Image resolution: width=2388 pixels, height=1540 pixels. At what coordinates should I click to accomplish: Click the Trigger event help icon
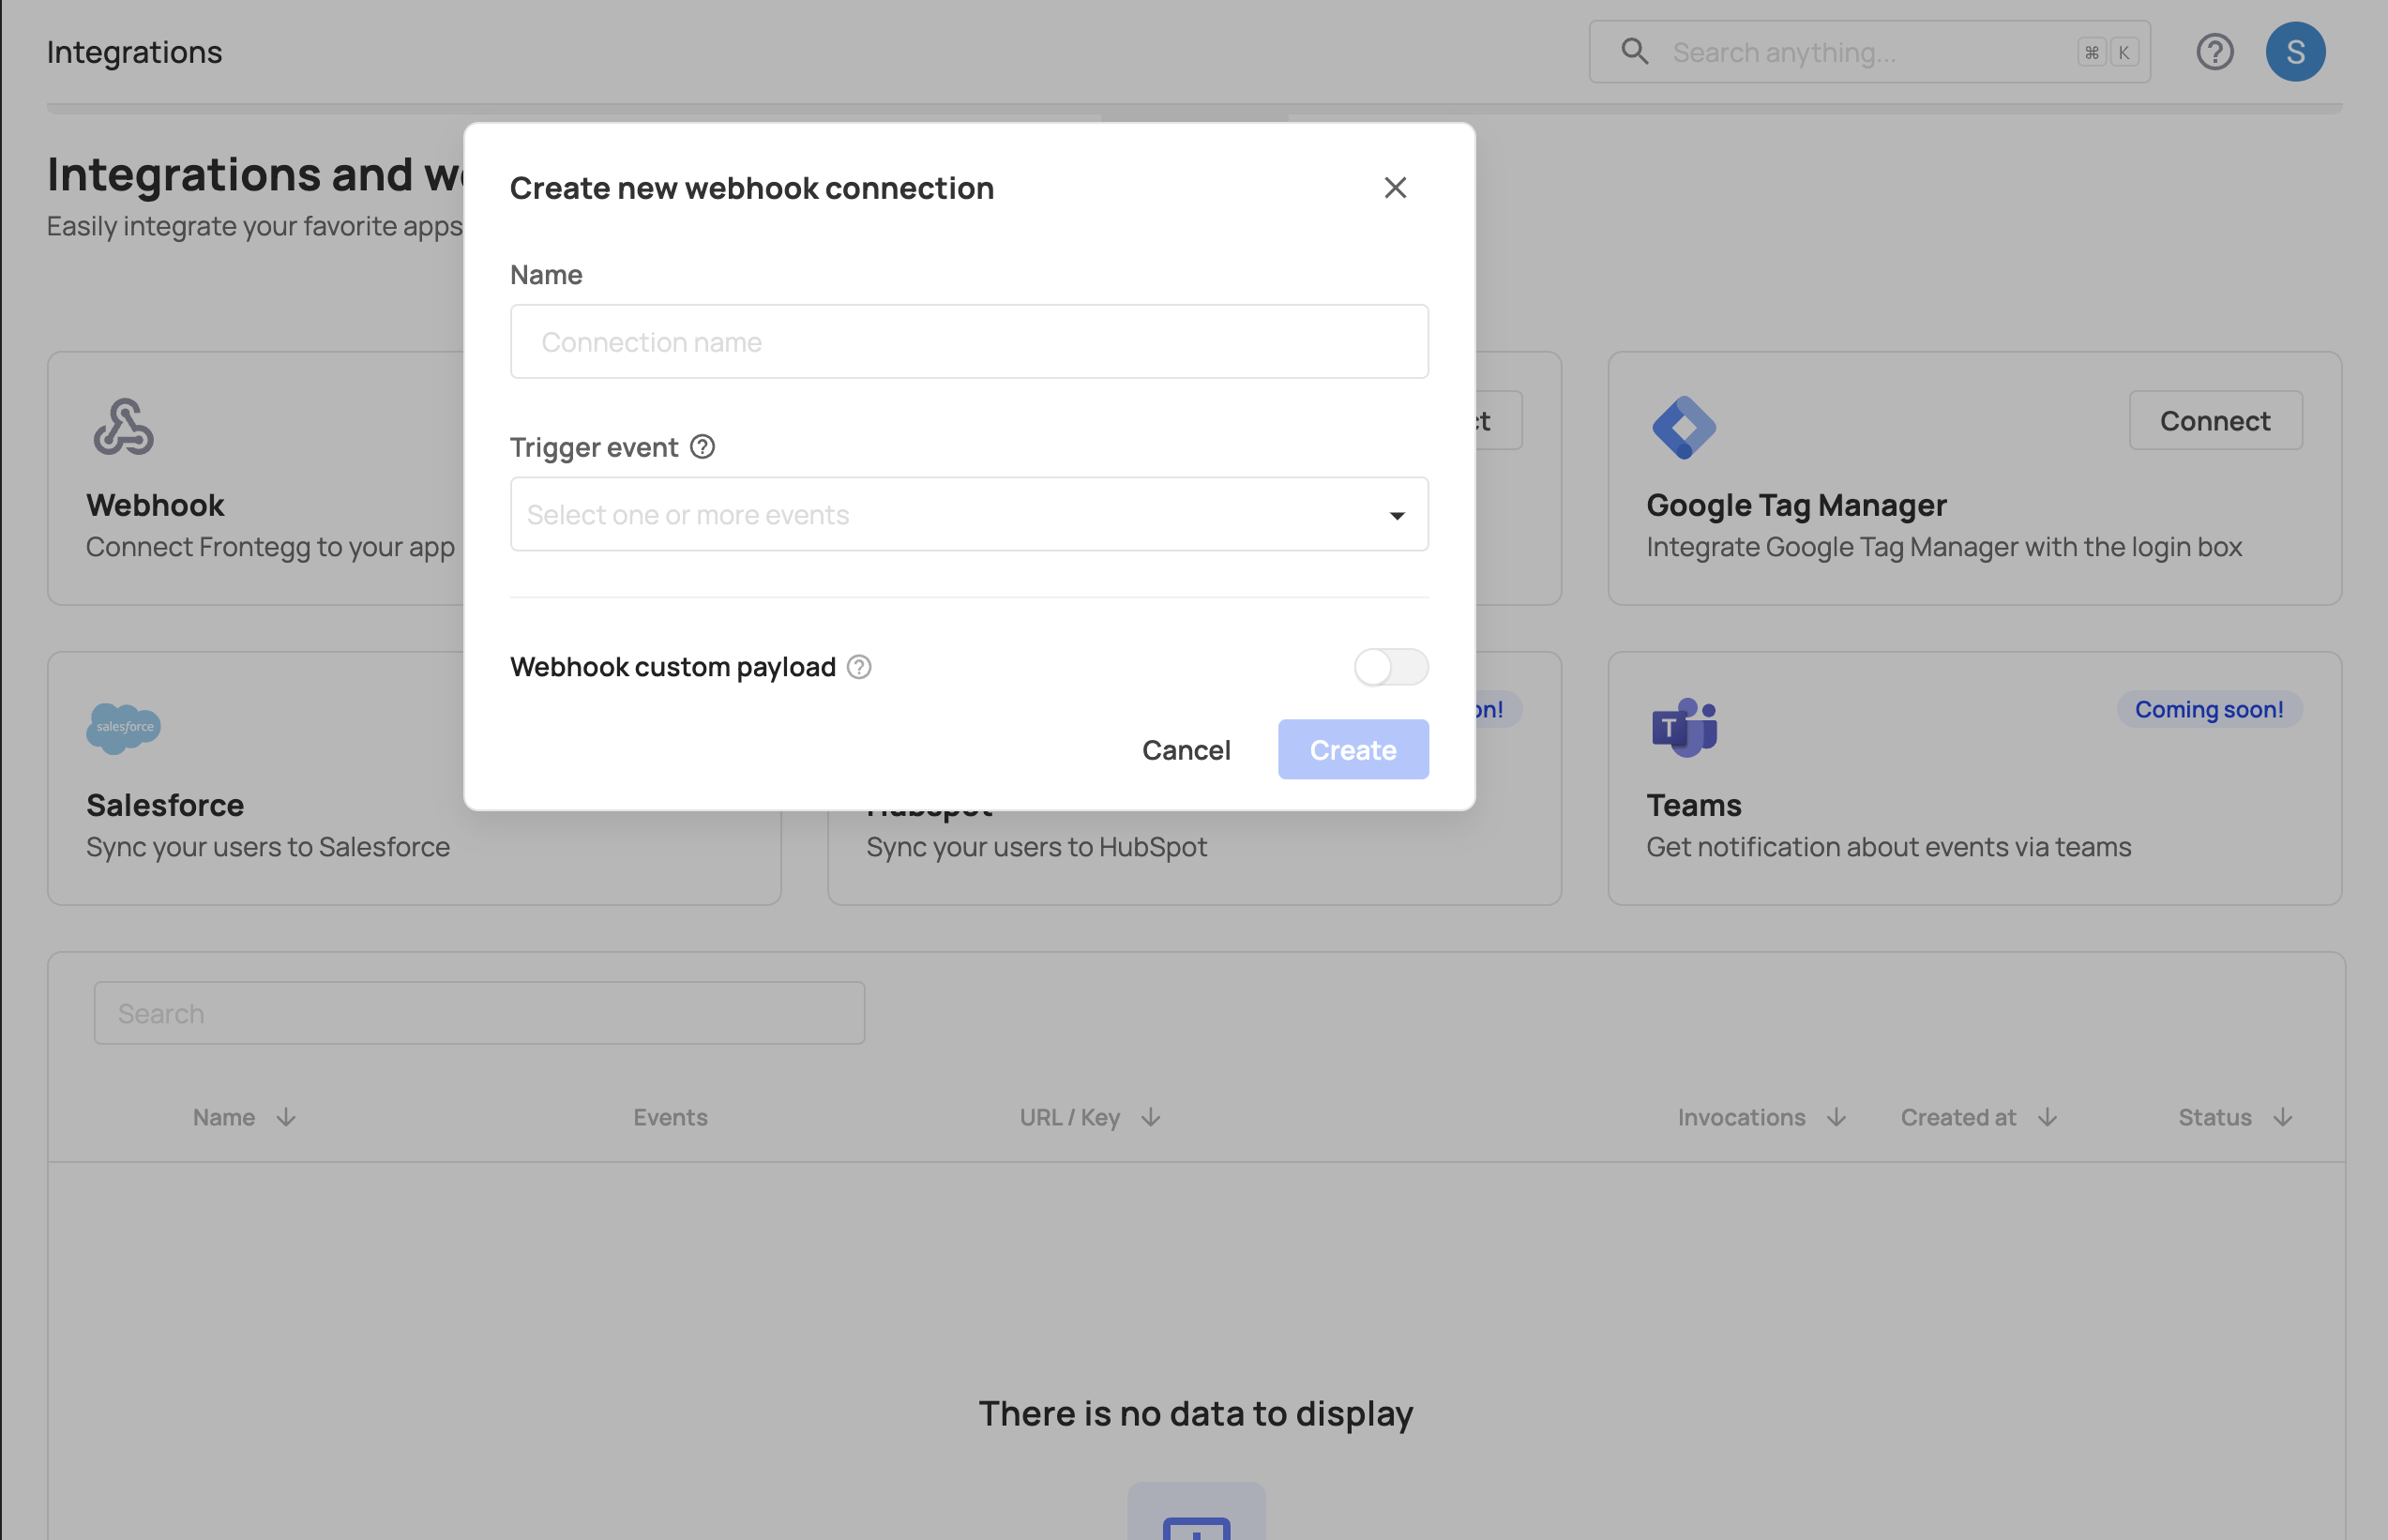(x=703, y=447)
